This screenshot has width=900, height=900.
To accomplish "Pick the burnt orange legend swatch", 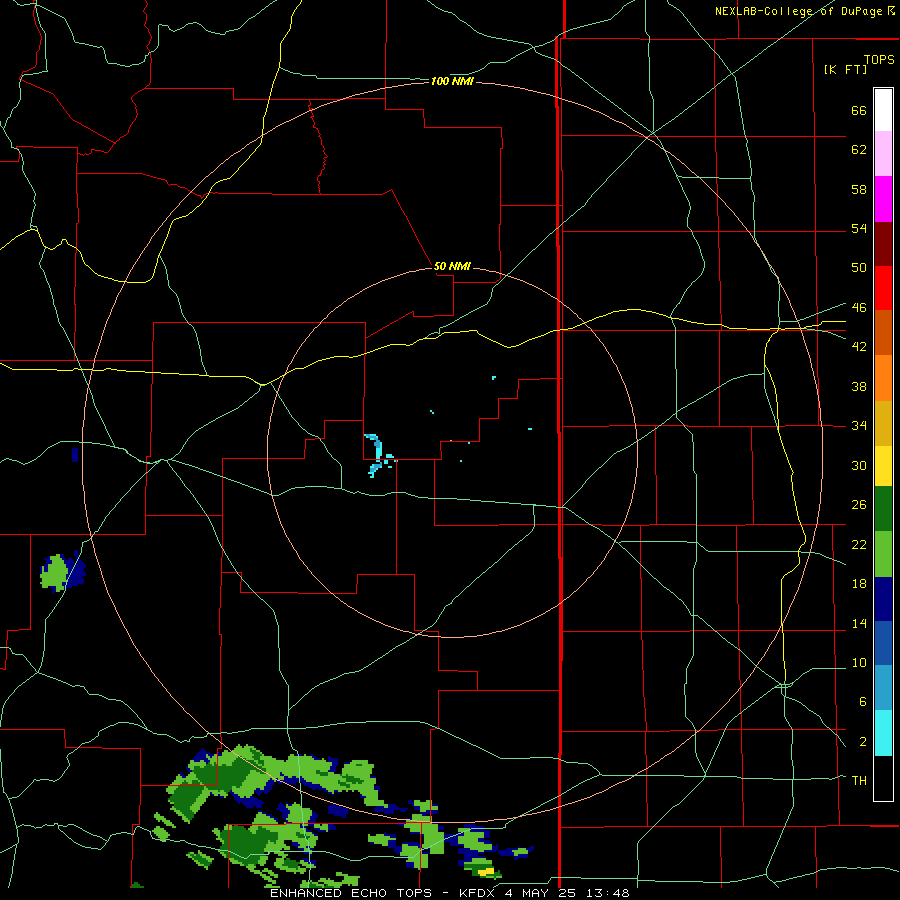I will coord(883,333).
